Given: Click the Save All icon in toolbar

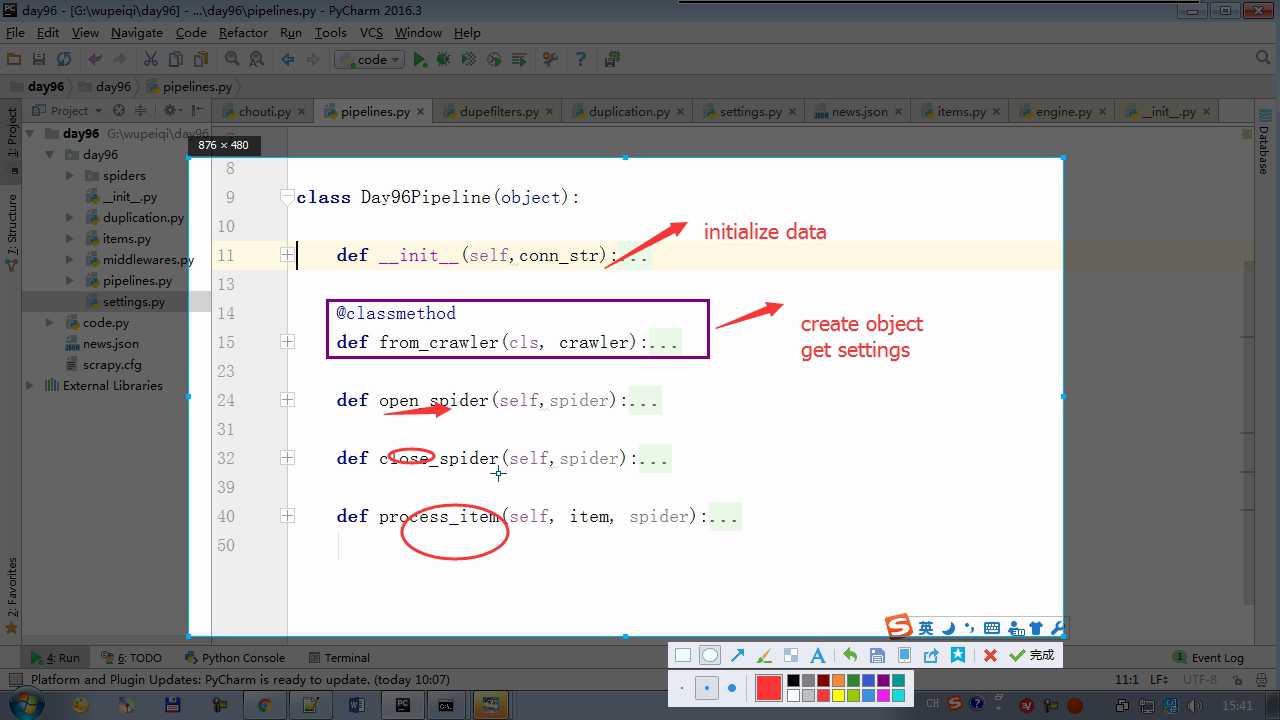Looking at the screenshot, I should 39,60.
